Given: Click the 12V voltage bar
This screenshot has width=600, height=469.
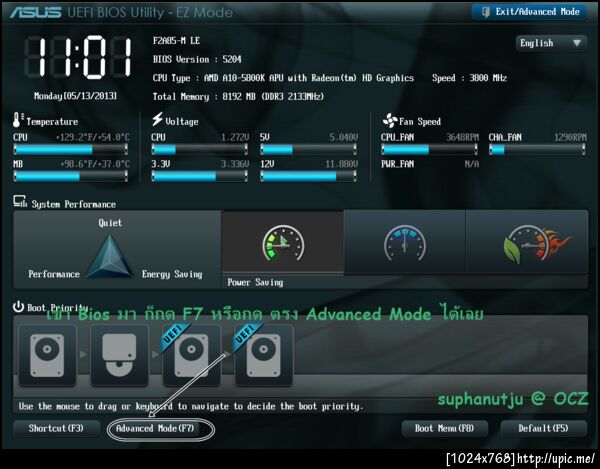Looking at the screenshot, I should (308, 176).
